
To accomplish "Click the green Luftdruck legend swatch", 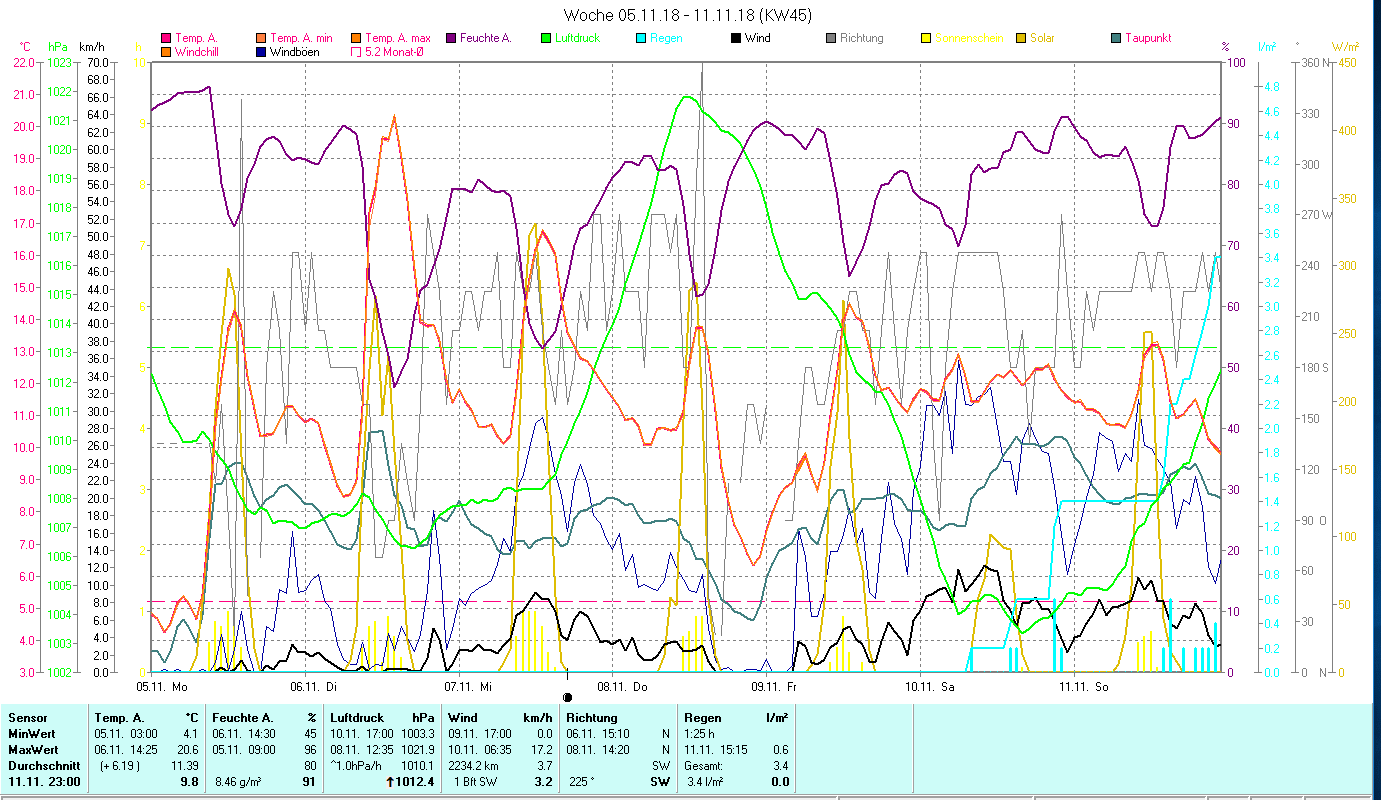I will pos(545,38).
